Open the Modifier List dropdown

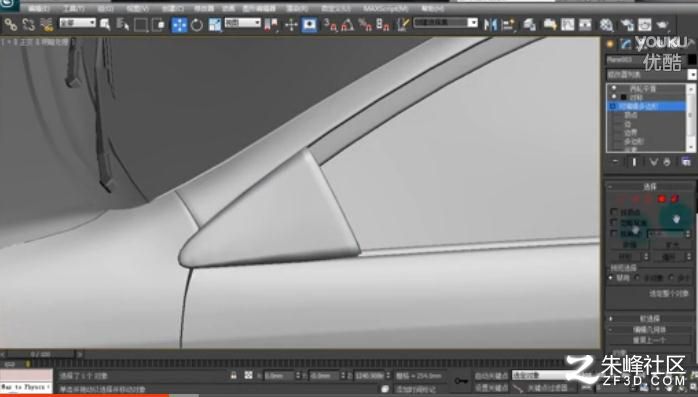(x=650, y=74)
